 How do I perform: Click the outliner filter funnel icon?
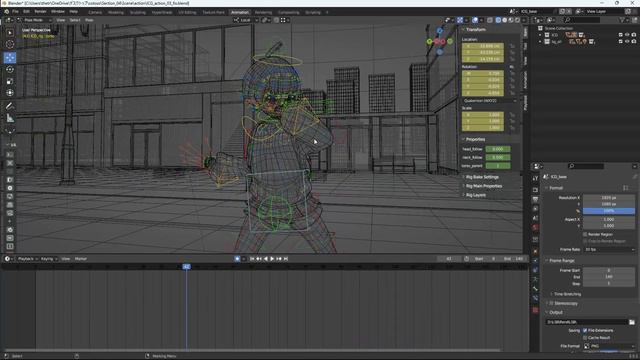pos(623,20)
